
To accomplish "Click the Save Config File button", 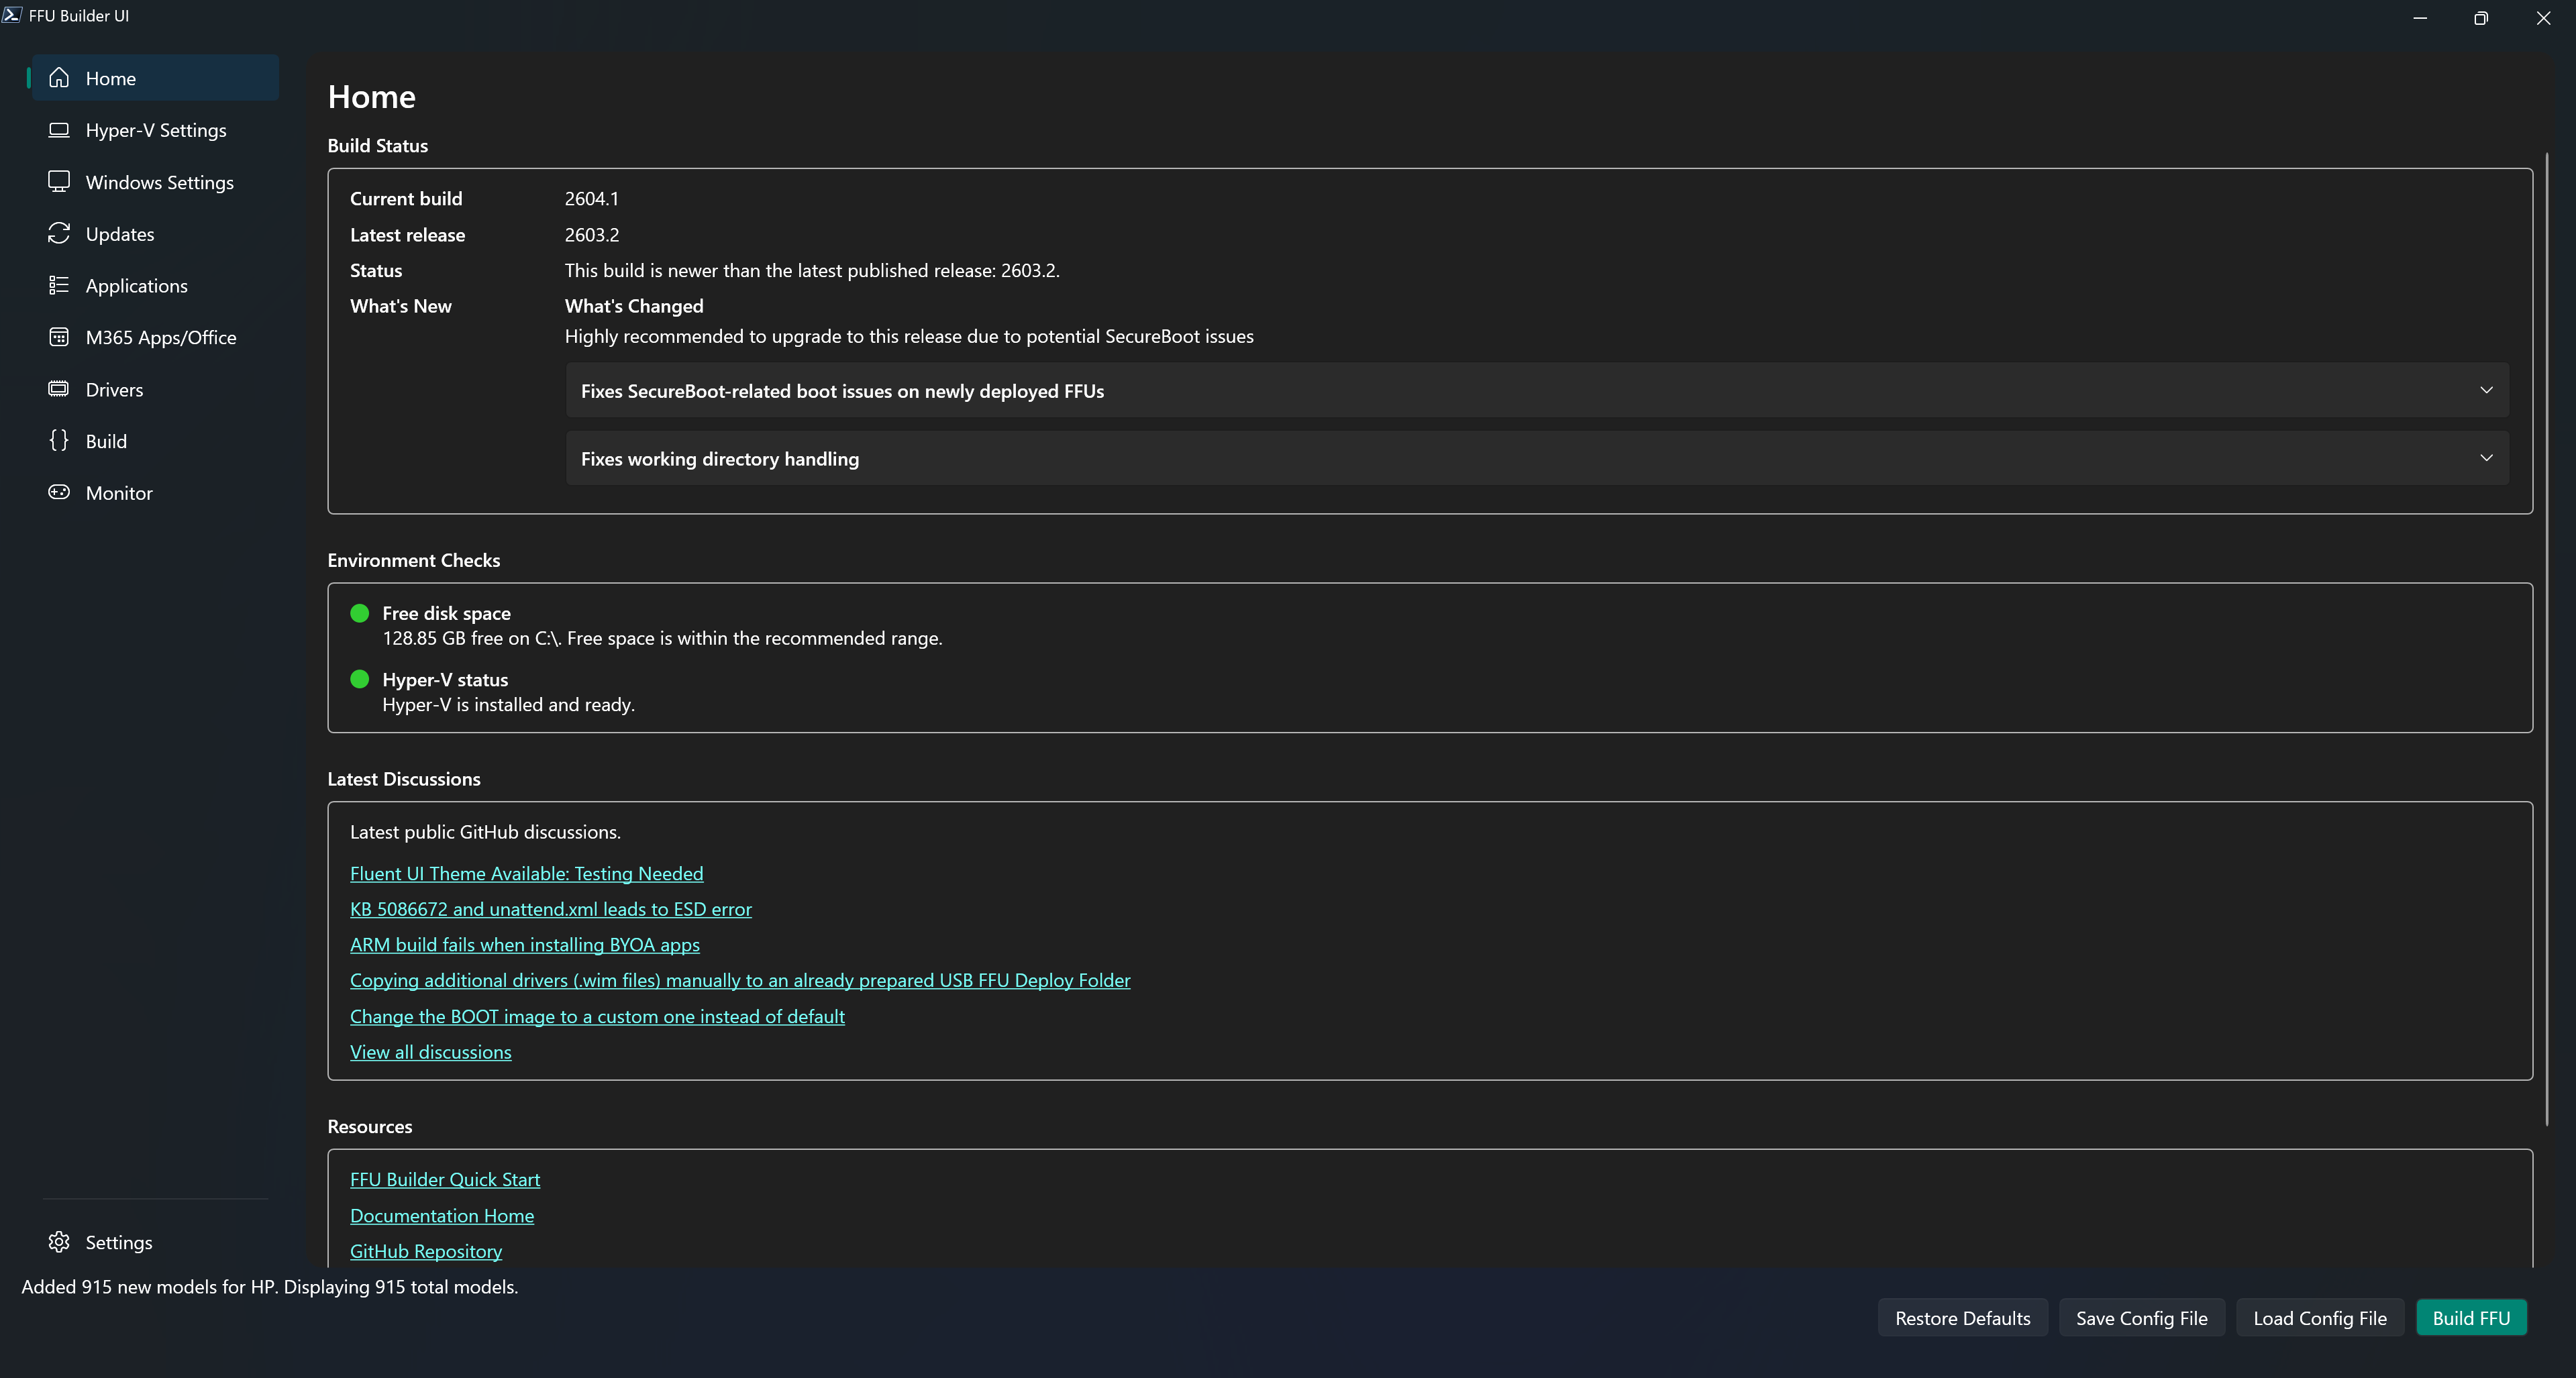I will (2141, 1318).
